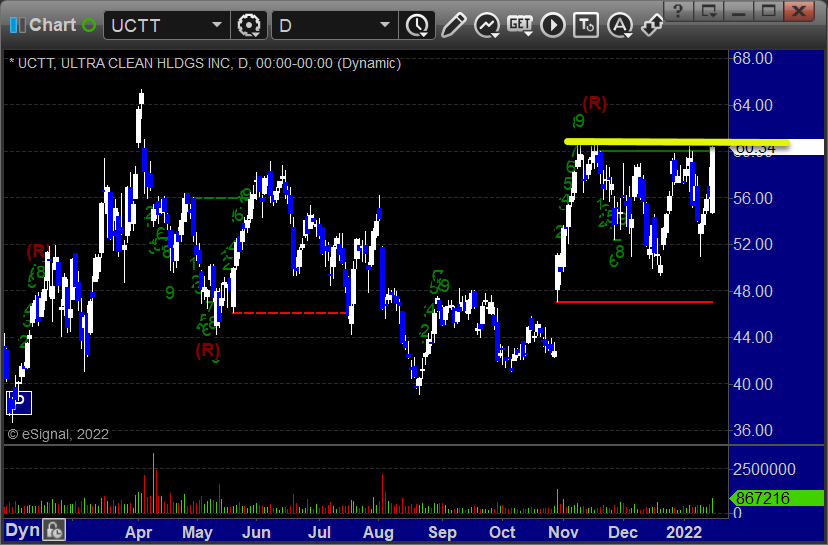828x545 pixels.
Task: Toggle the lock icon beside Dyn
Action: (x=54, y=530)
